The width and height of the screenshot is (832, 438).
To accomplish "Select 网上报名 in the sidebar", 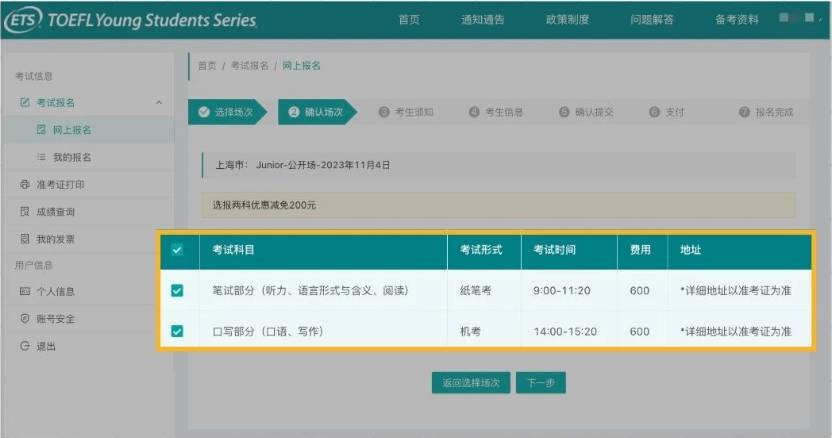I will 88,130.
